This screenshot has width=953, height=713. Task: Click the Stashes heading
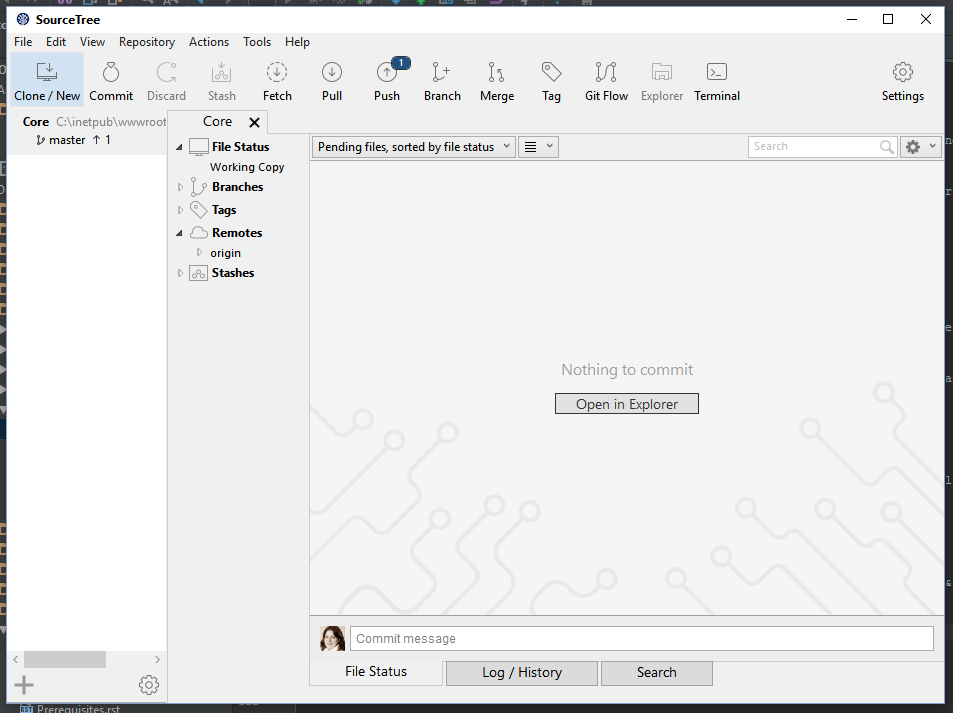[233, 273]
